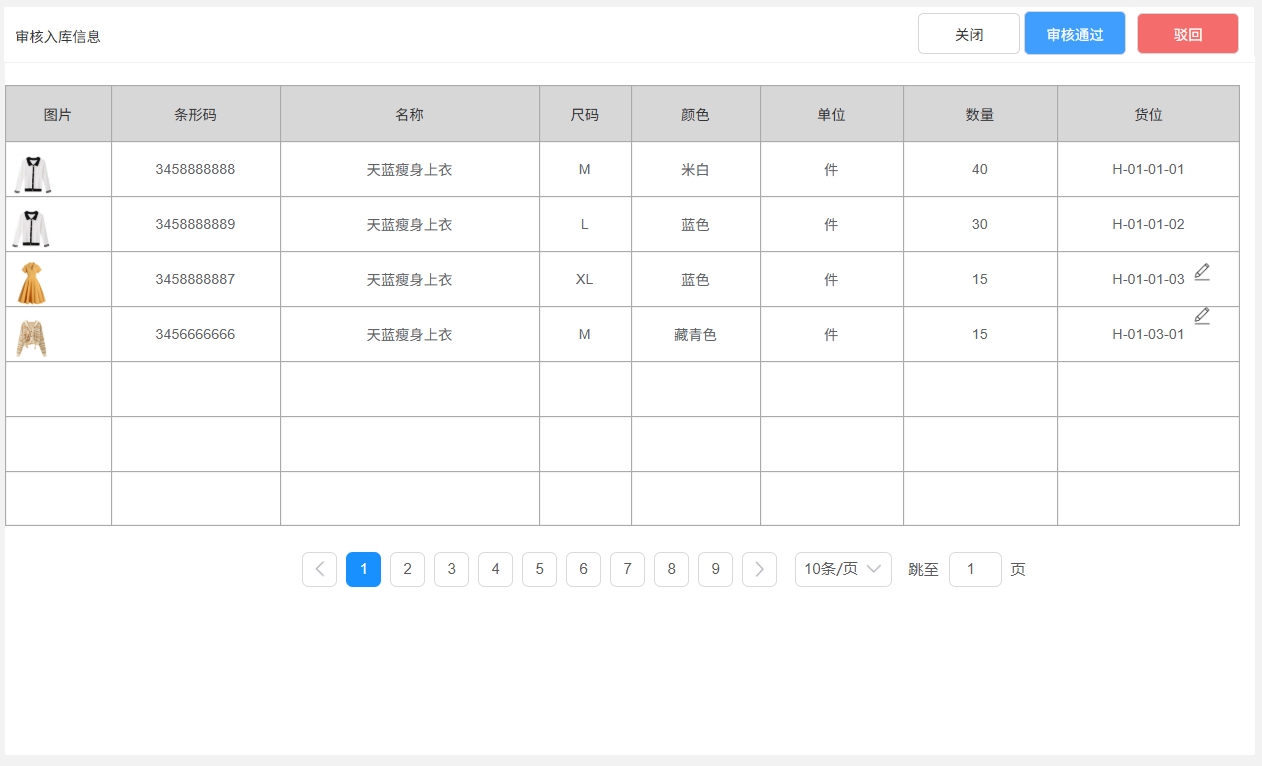Click the 名称 column header
This screenshot has width=1262, height=766.
[409, 114]
